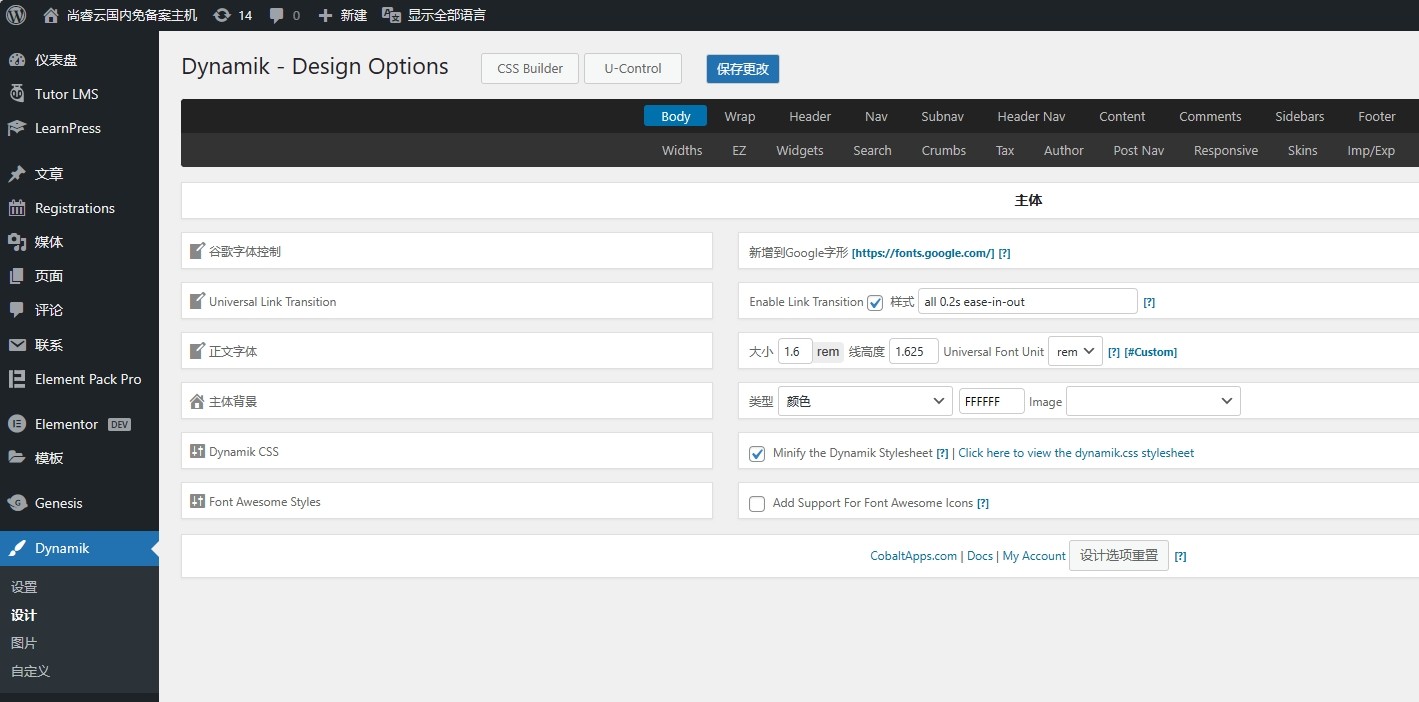Open Genesis from the sidebar icon

(17, 503)
